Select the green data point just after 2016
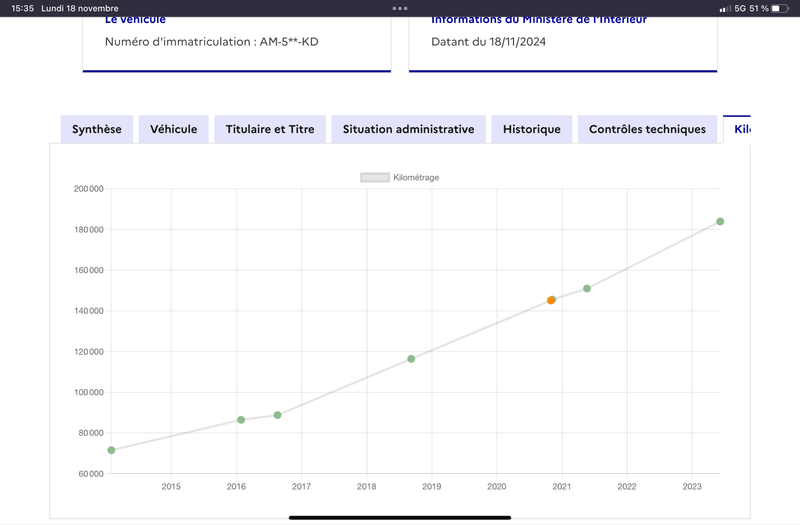This screenshot has height=525, width=800. pyautogui.click(x=241, y=420)
